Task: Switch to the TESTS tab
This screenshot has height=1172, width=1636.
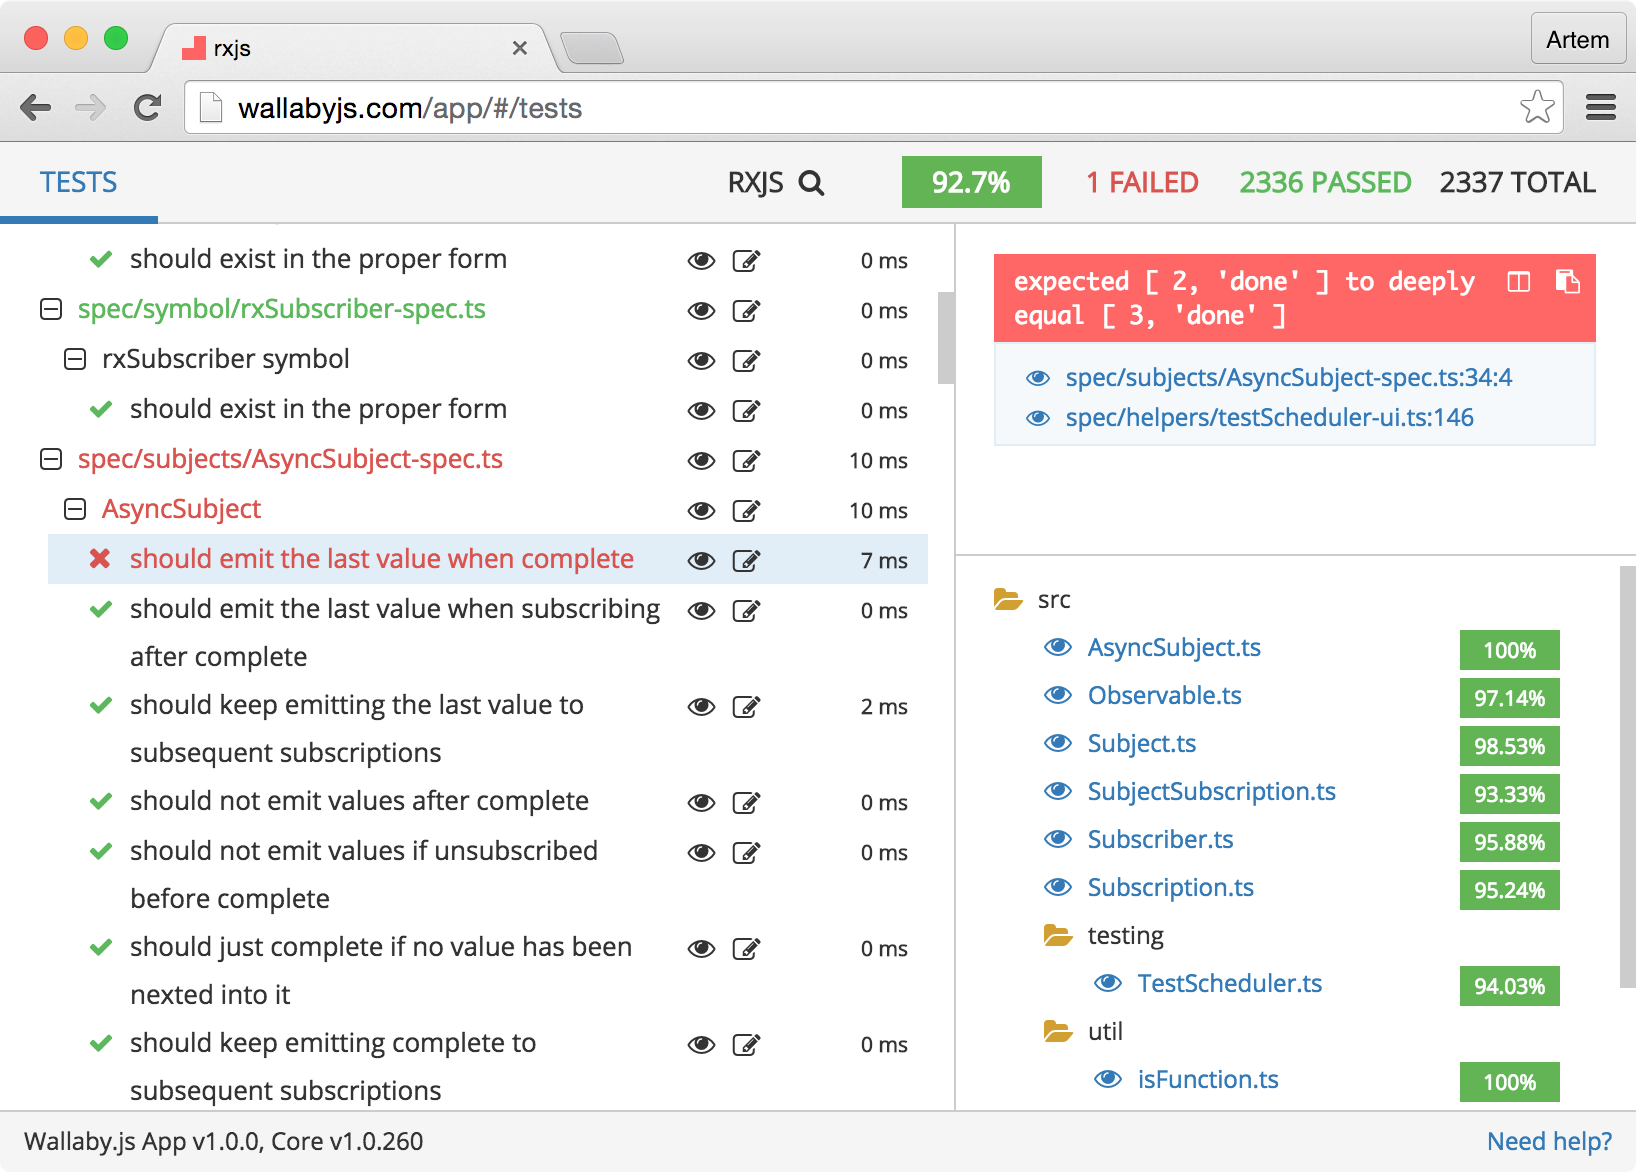Action: (x=79, y=183)
